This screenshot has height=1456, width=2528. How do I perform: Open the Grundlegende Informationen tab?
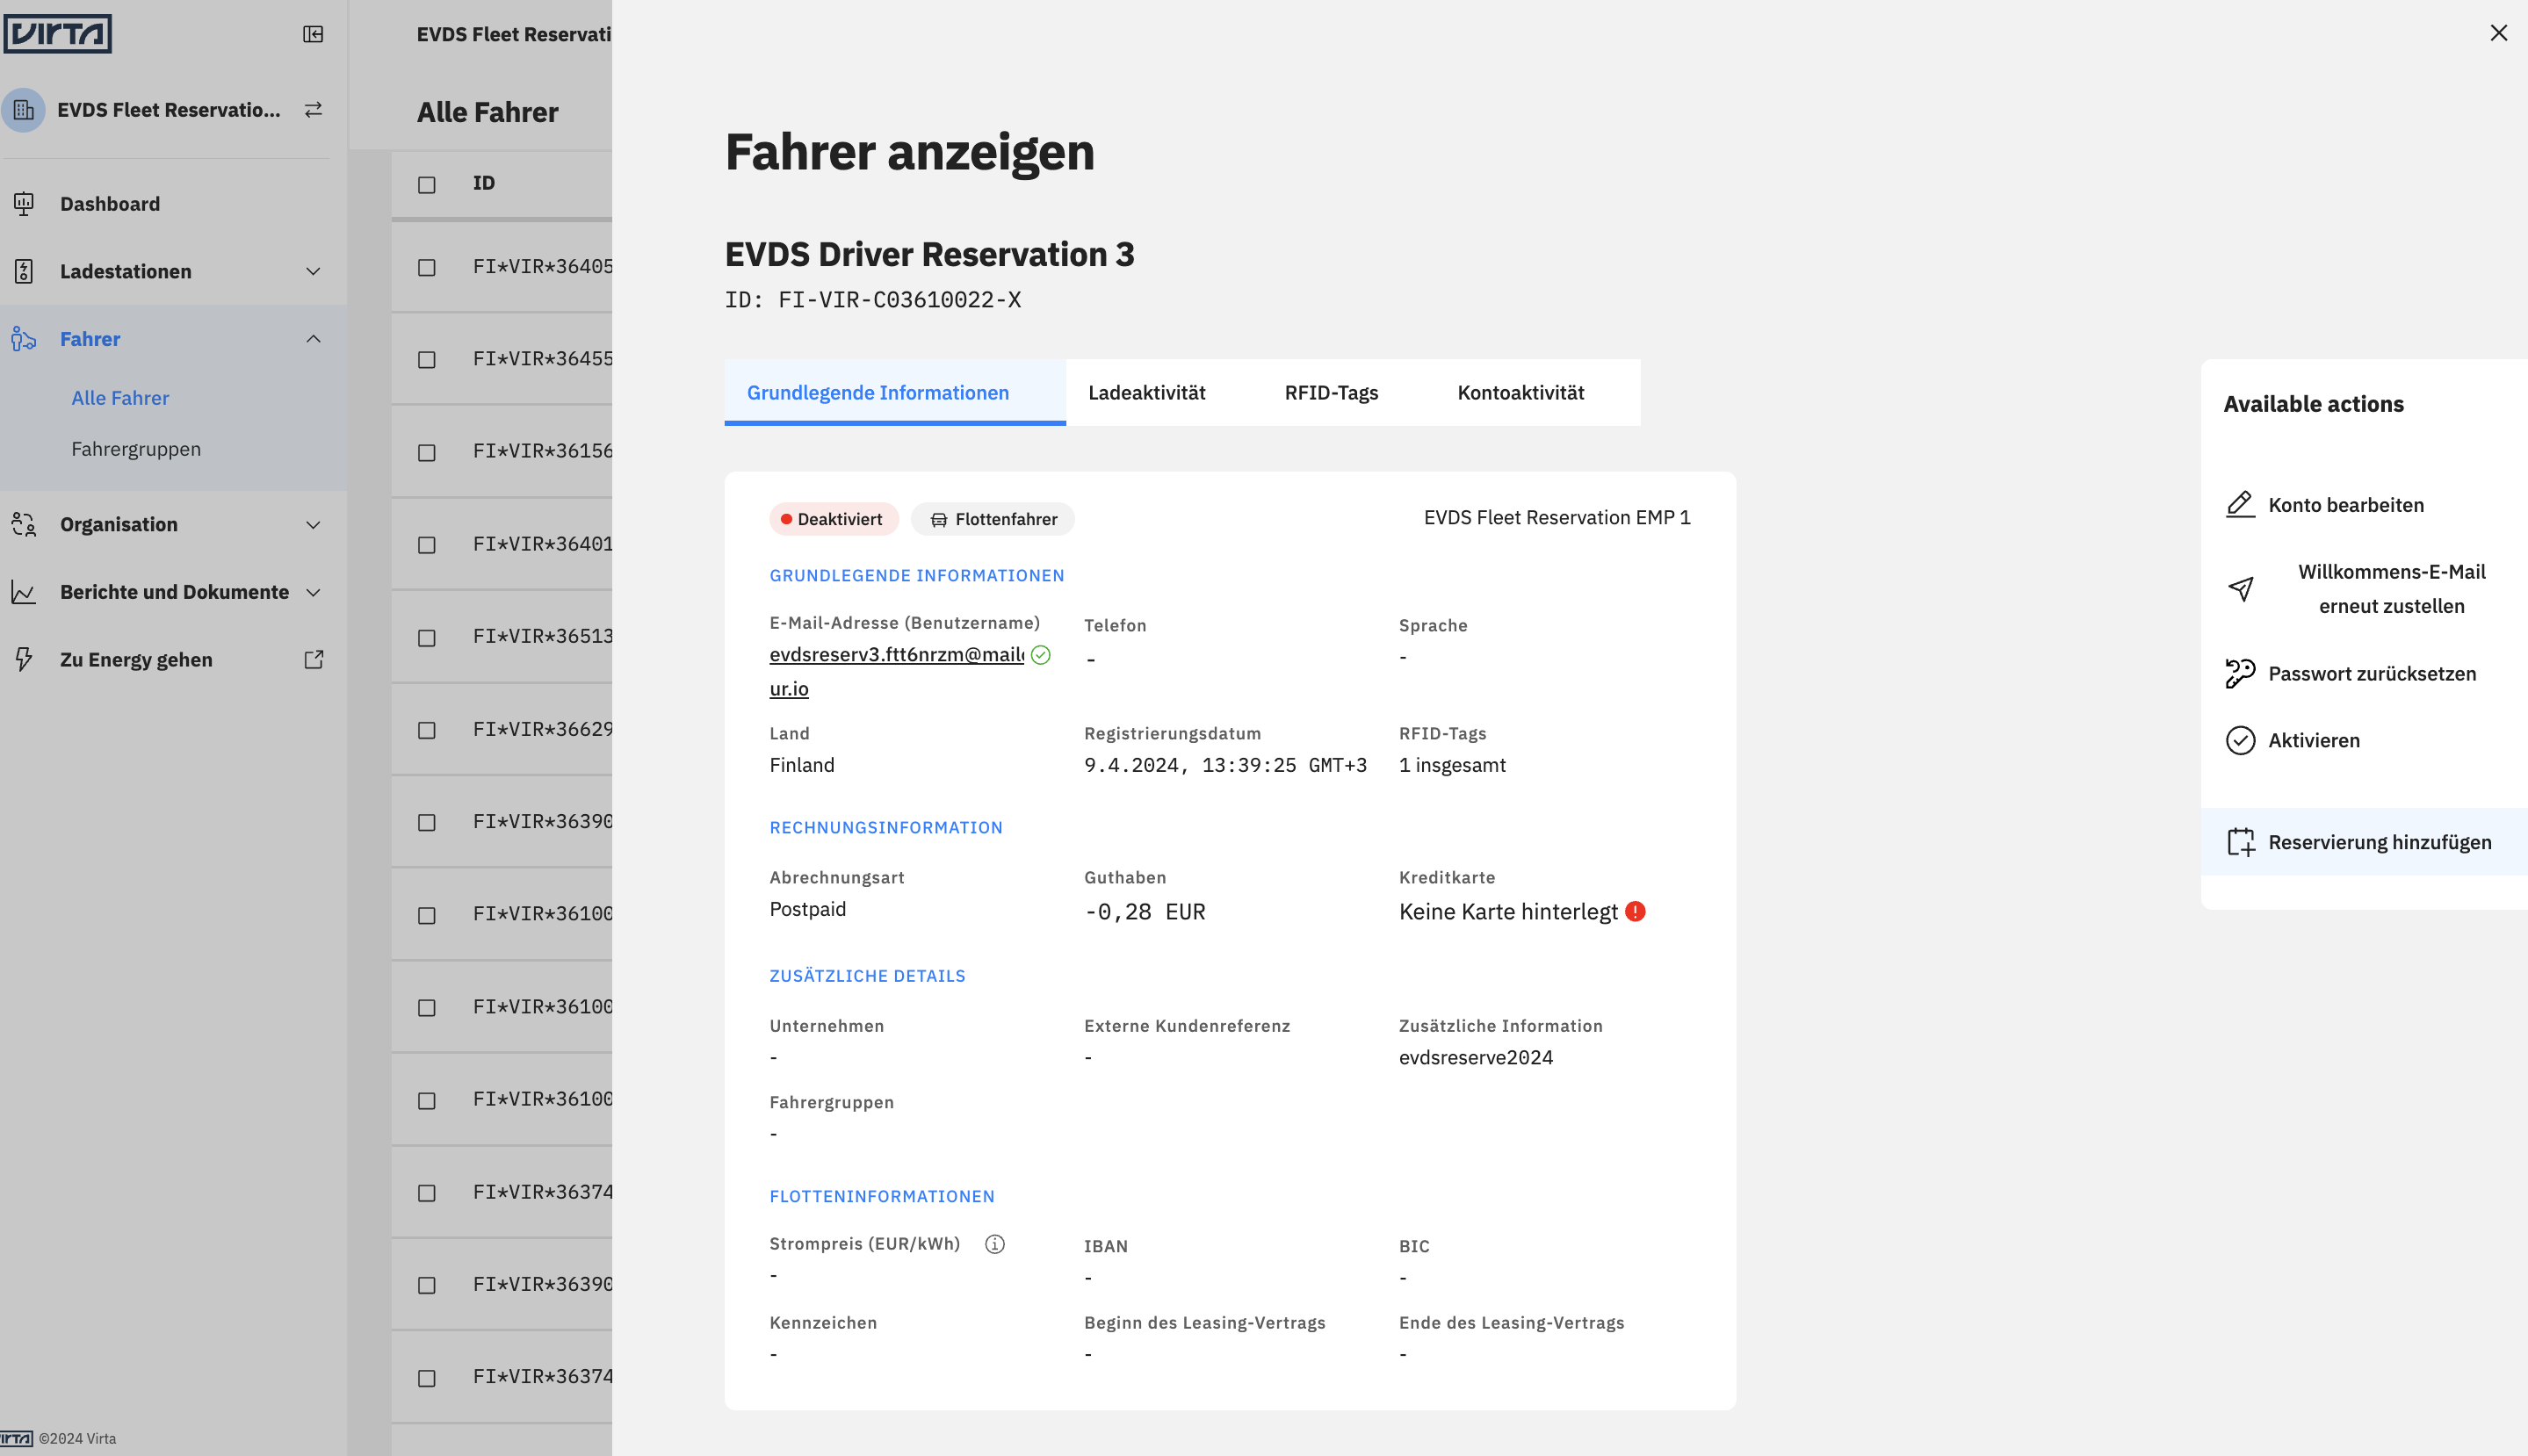pyautogui.click(x=894, y=393)
